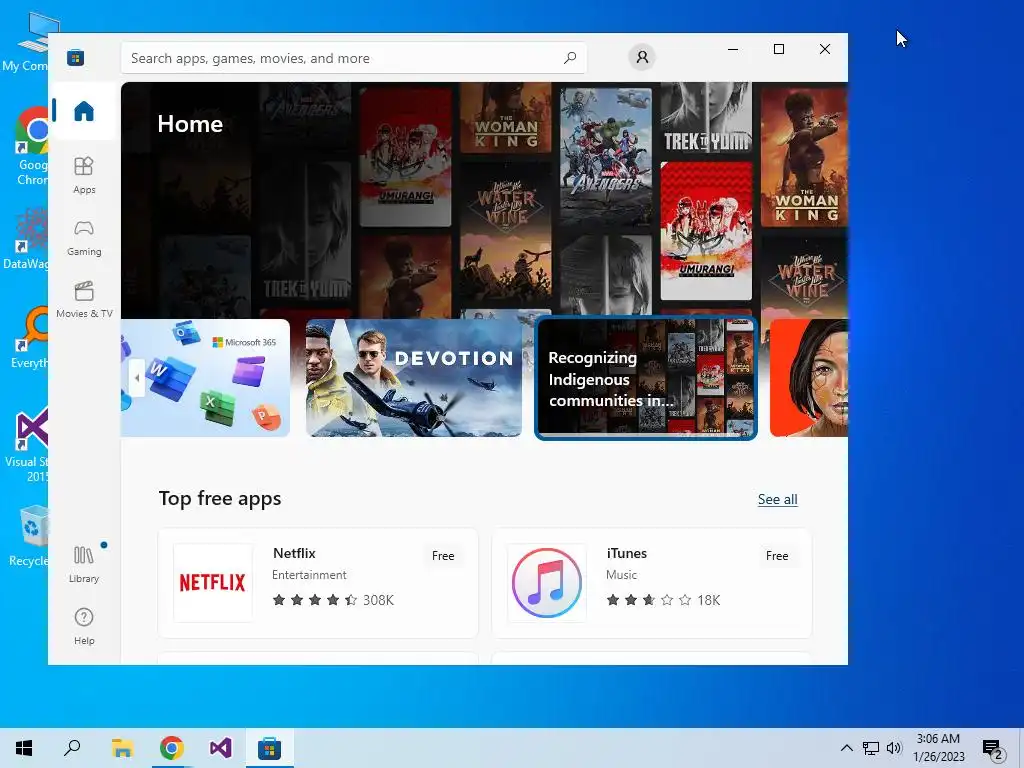Open the Apps section
Screen dimensions: 1024x768
coord(84,175)
